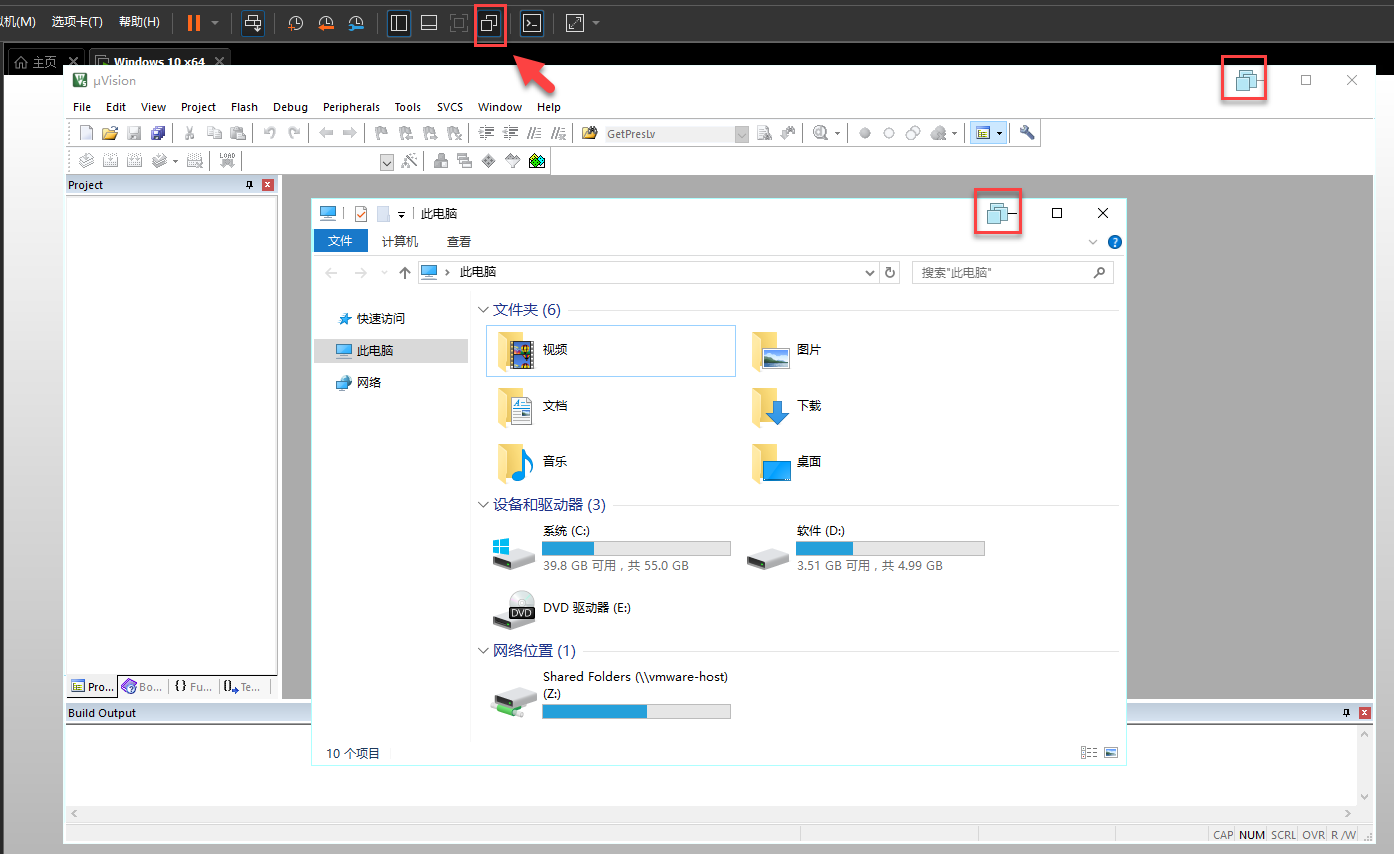Toggle VMware Unity mode button
Image resolution: width=1394 pixels, height=854 pixels.
click(490, 23)
